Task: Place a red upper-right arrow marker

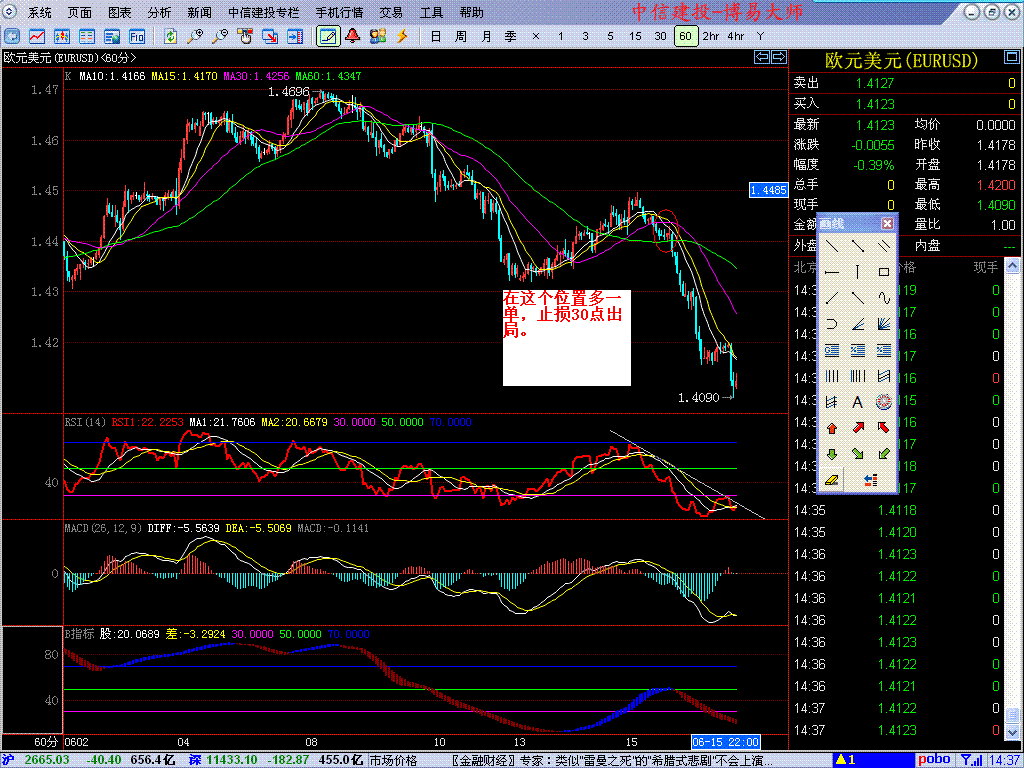Action: 858,428
